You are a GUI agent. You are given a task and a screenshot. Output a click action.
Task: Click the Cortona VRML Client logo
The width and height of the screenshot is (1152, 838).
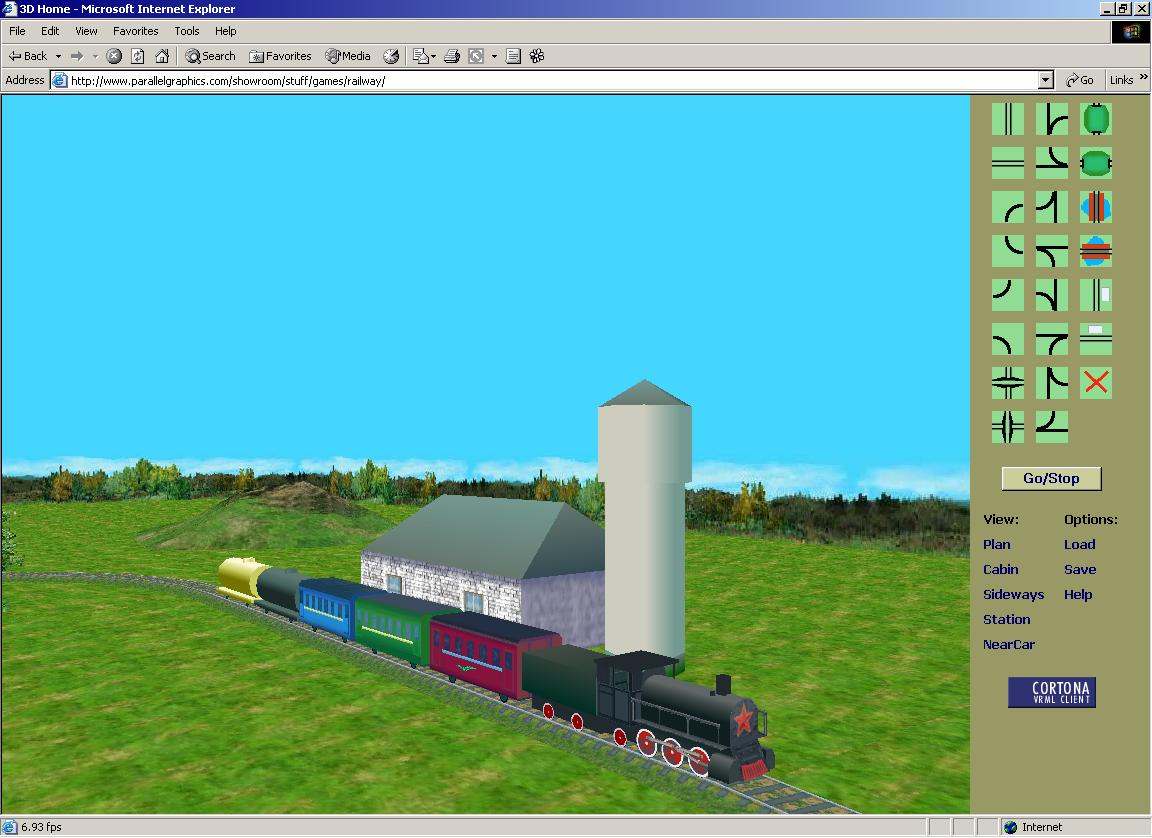(1051, 693)
